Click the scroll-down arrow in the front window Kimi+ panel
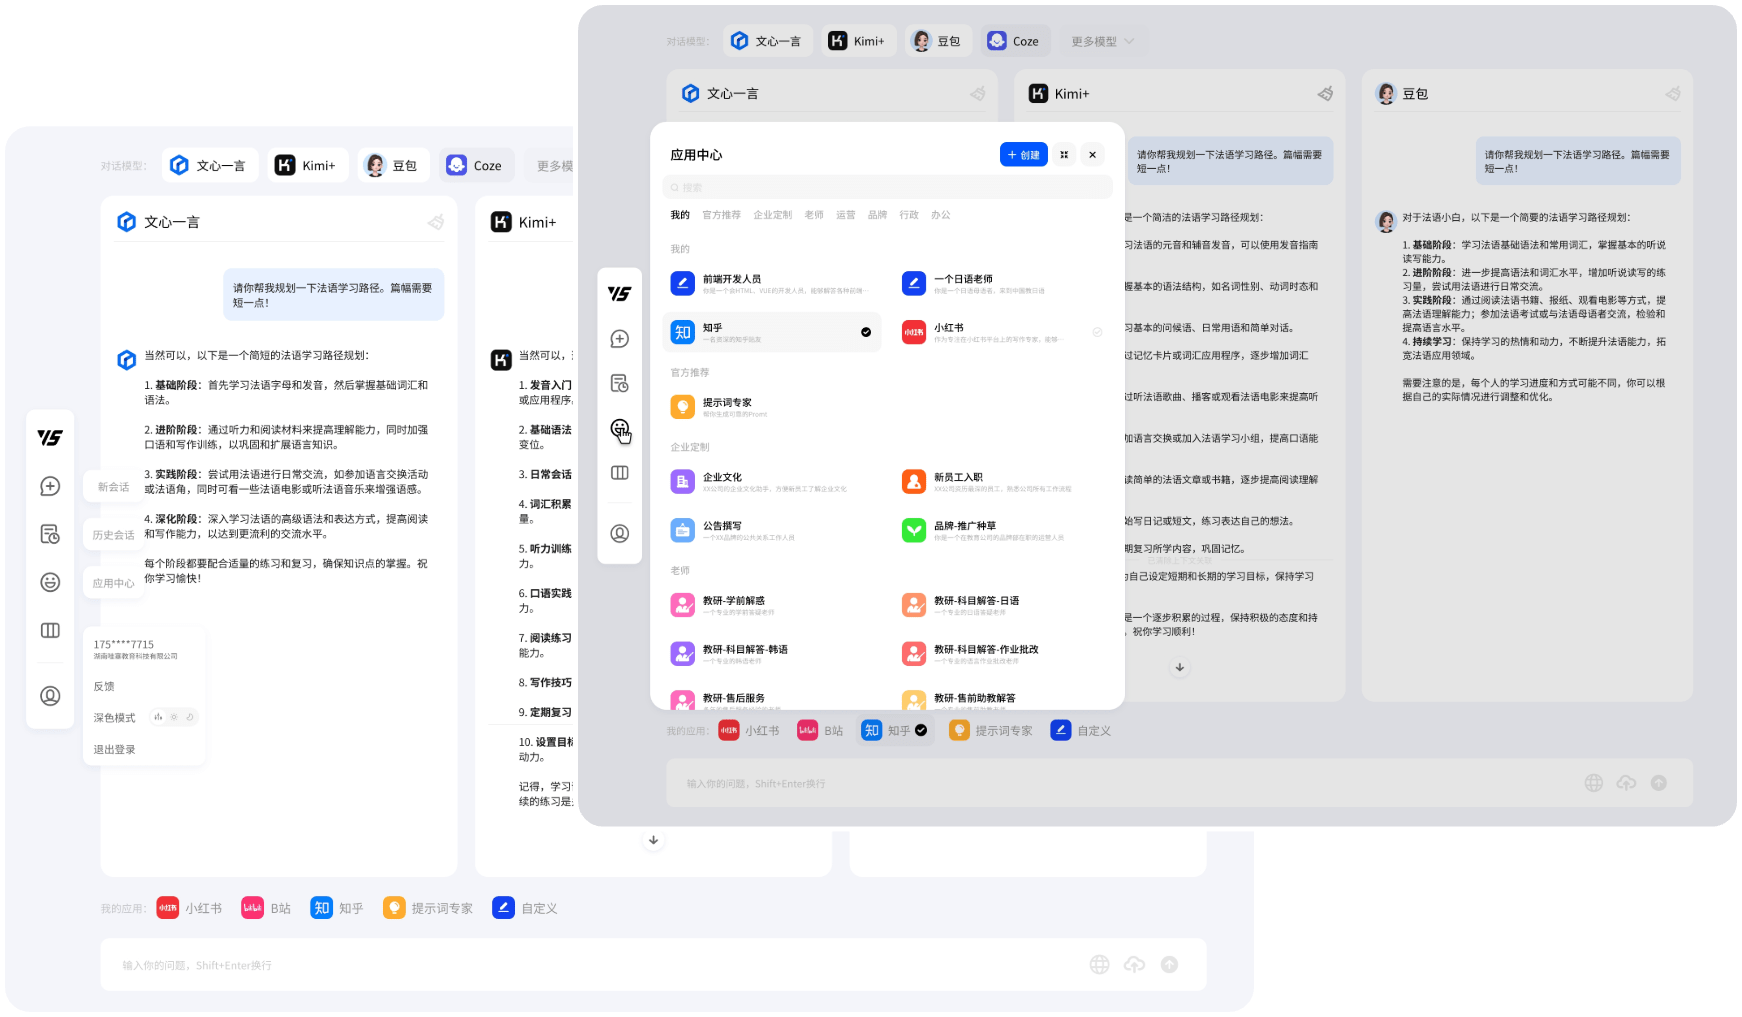The image size is (1742, 1017). click(1180, 667)
